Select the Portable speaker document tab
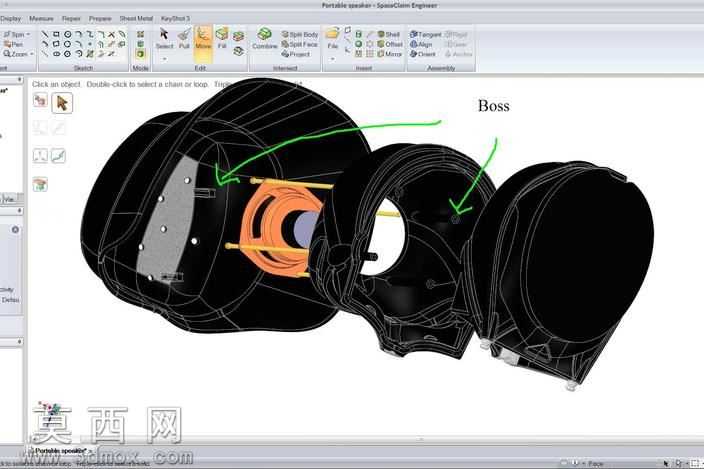Image resolution: width=704 pixels, height=469 pixels. (x=60, y=451)
